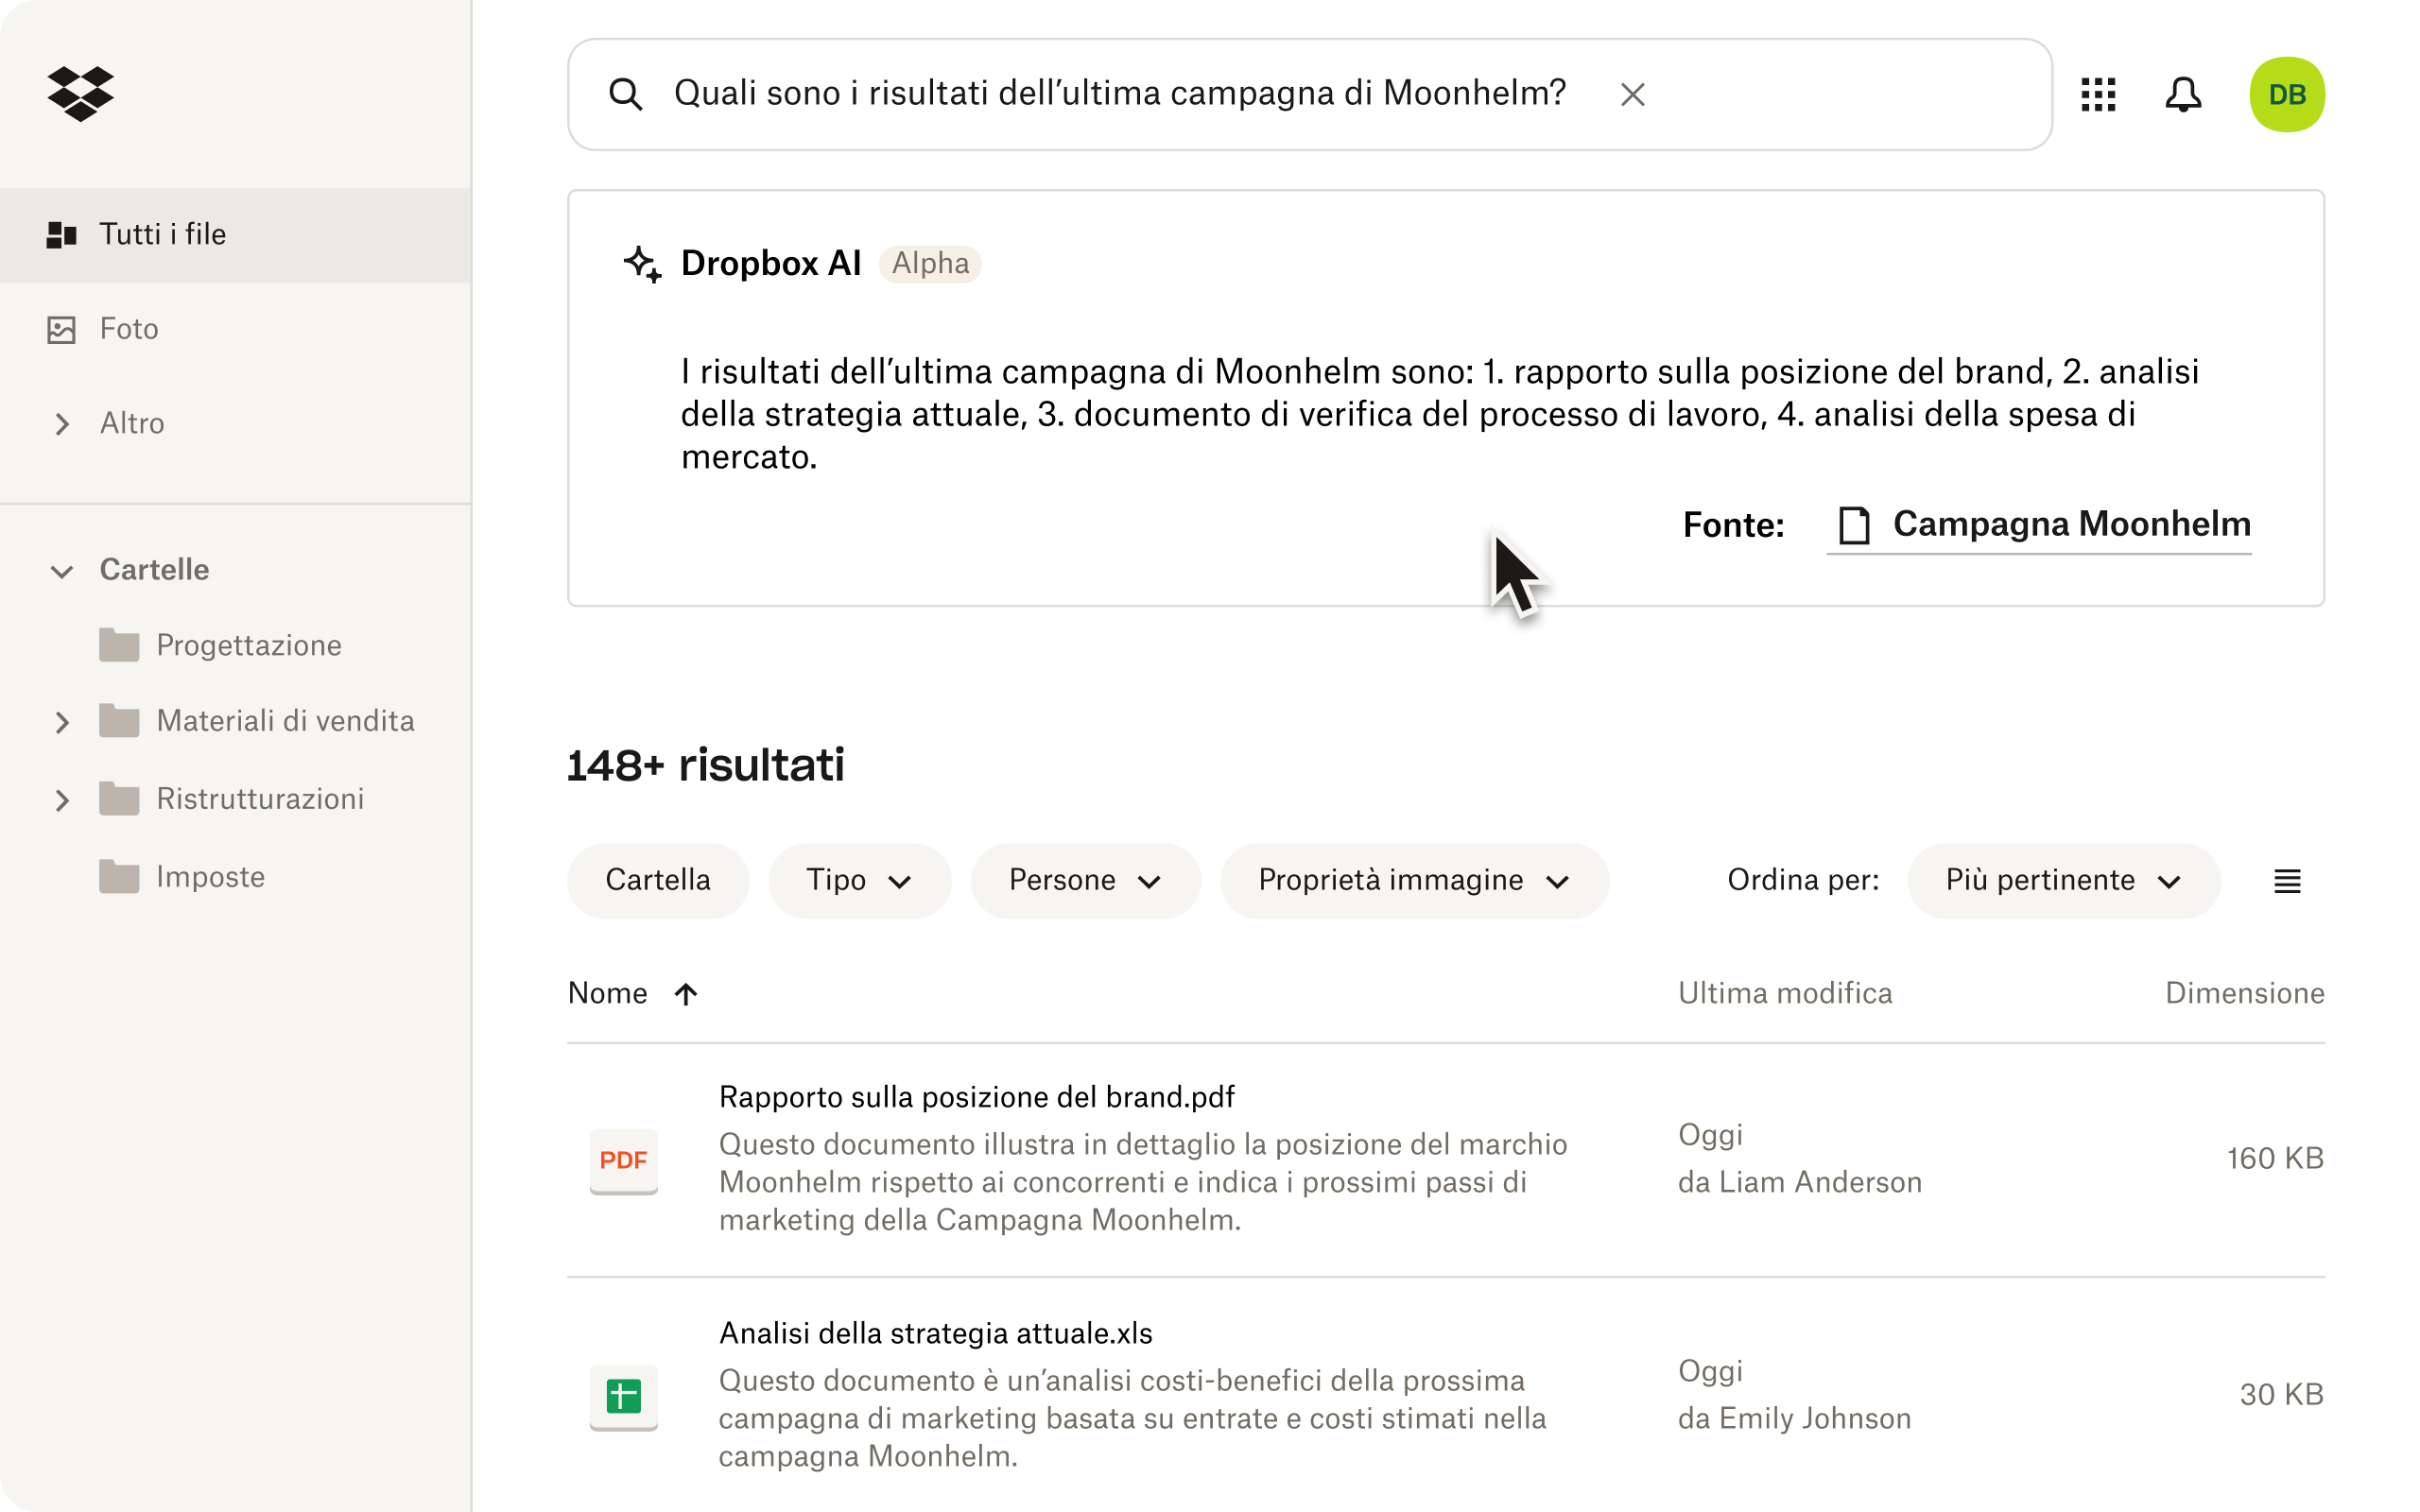Open Materiali di vendita folder label
The image size is (2420, 1512).
click(x=285, y=721)
